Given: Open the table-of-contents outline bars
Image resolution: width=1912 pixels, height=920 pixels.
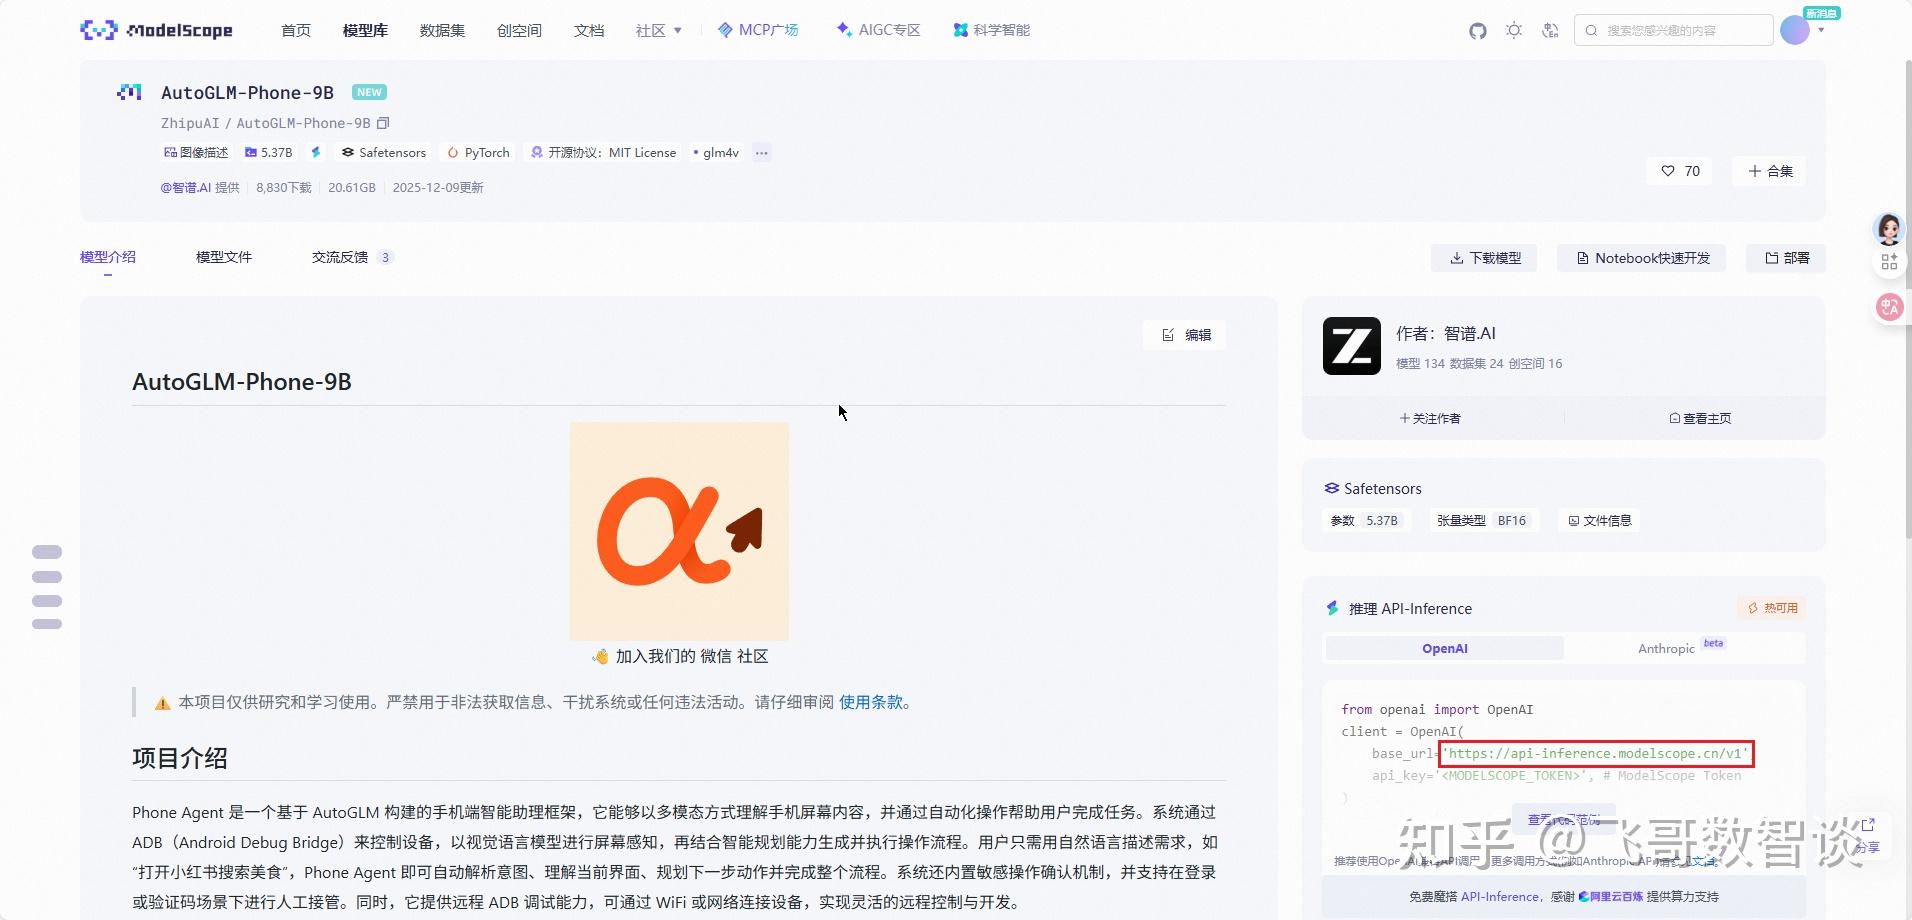Looking at the screenshot, I should (x=47, y=587).
